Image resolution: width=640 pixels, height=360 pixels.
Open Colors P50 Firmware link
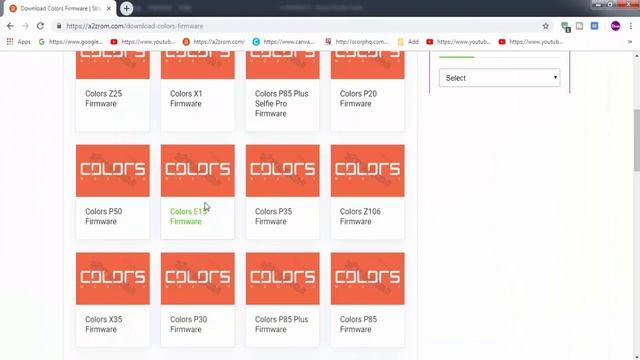[x=104, y=216]
